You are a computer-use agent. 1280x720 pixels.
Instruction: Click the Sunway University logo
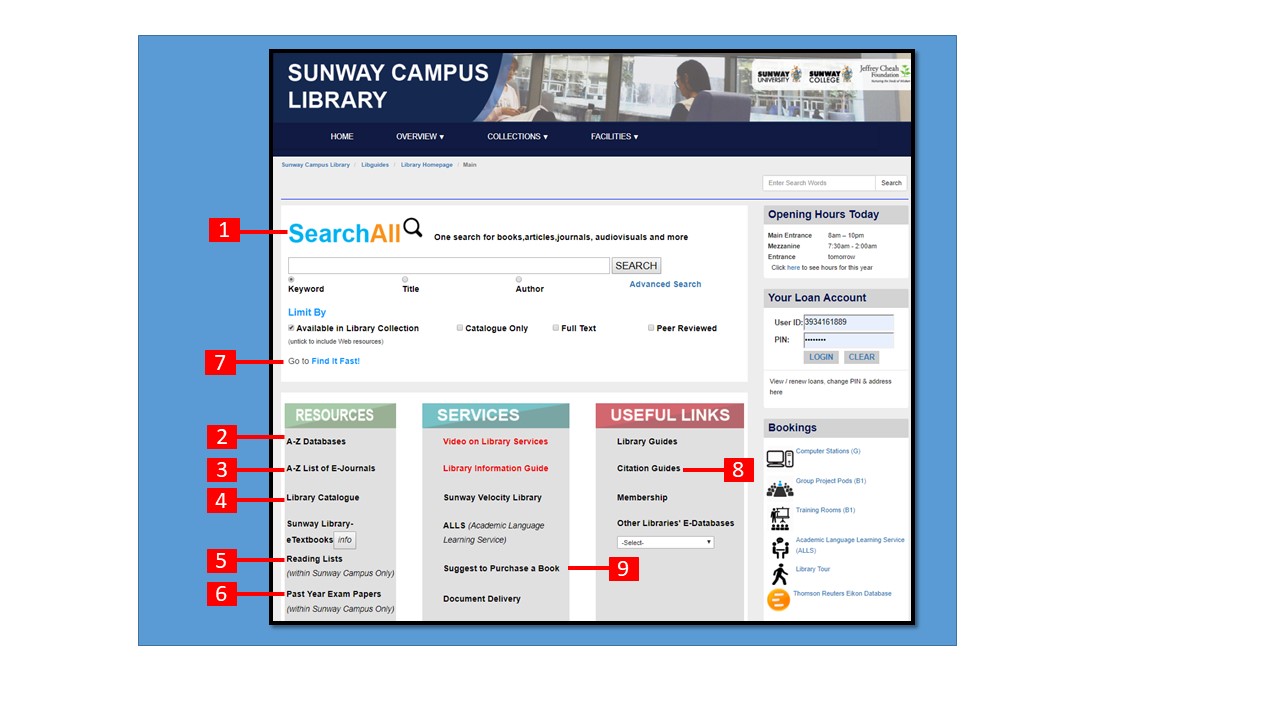778,75
